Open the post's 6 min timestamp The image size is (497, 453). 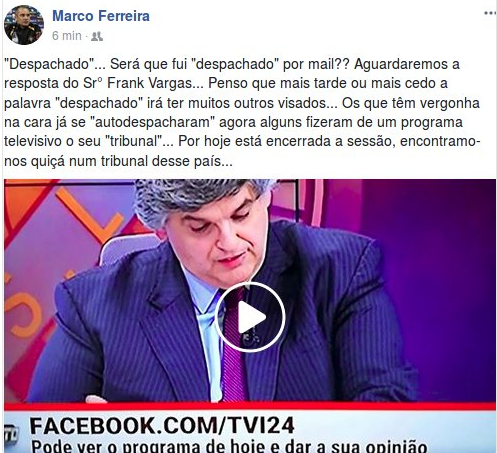67,36
